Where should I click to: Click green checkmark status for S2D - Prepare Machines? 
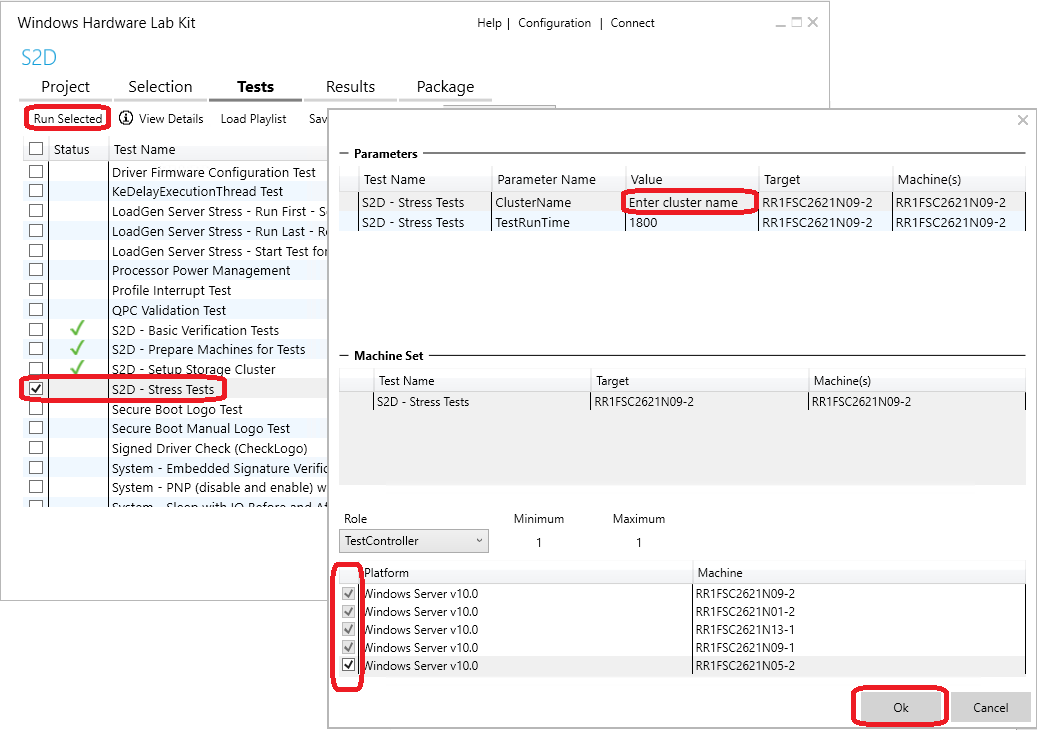tap(78, 348)
